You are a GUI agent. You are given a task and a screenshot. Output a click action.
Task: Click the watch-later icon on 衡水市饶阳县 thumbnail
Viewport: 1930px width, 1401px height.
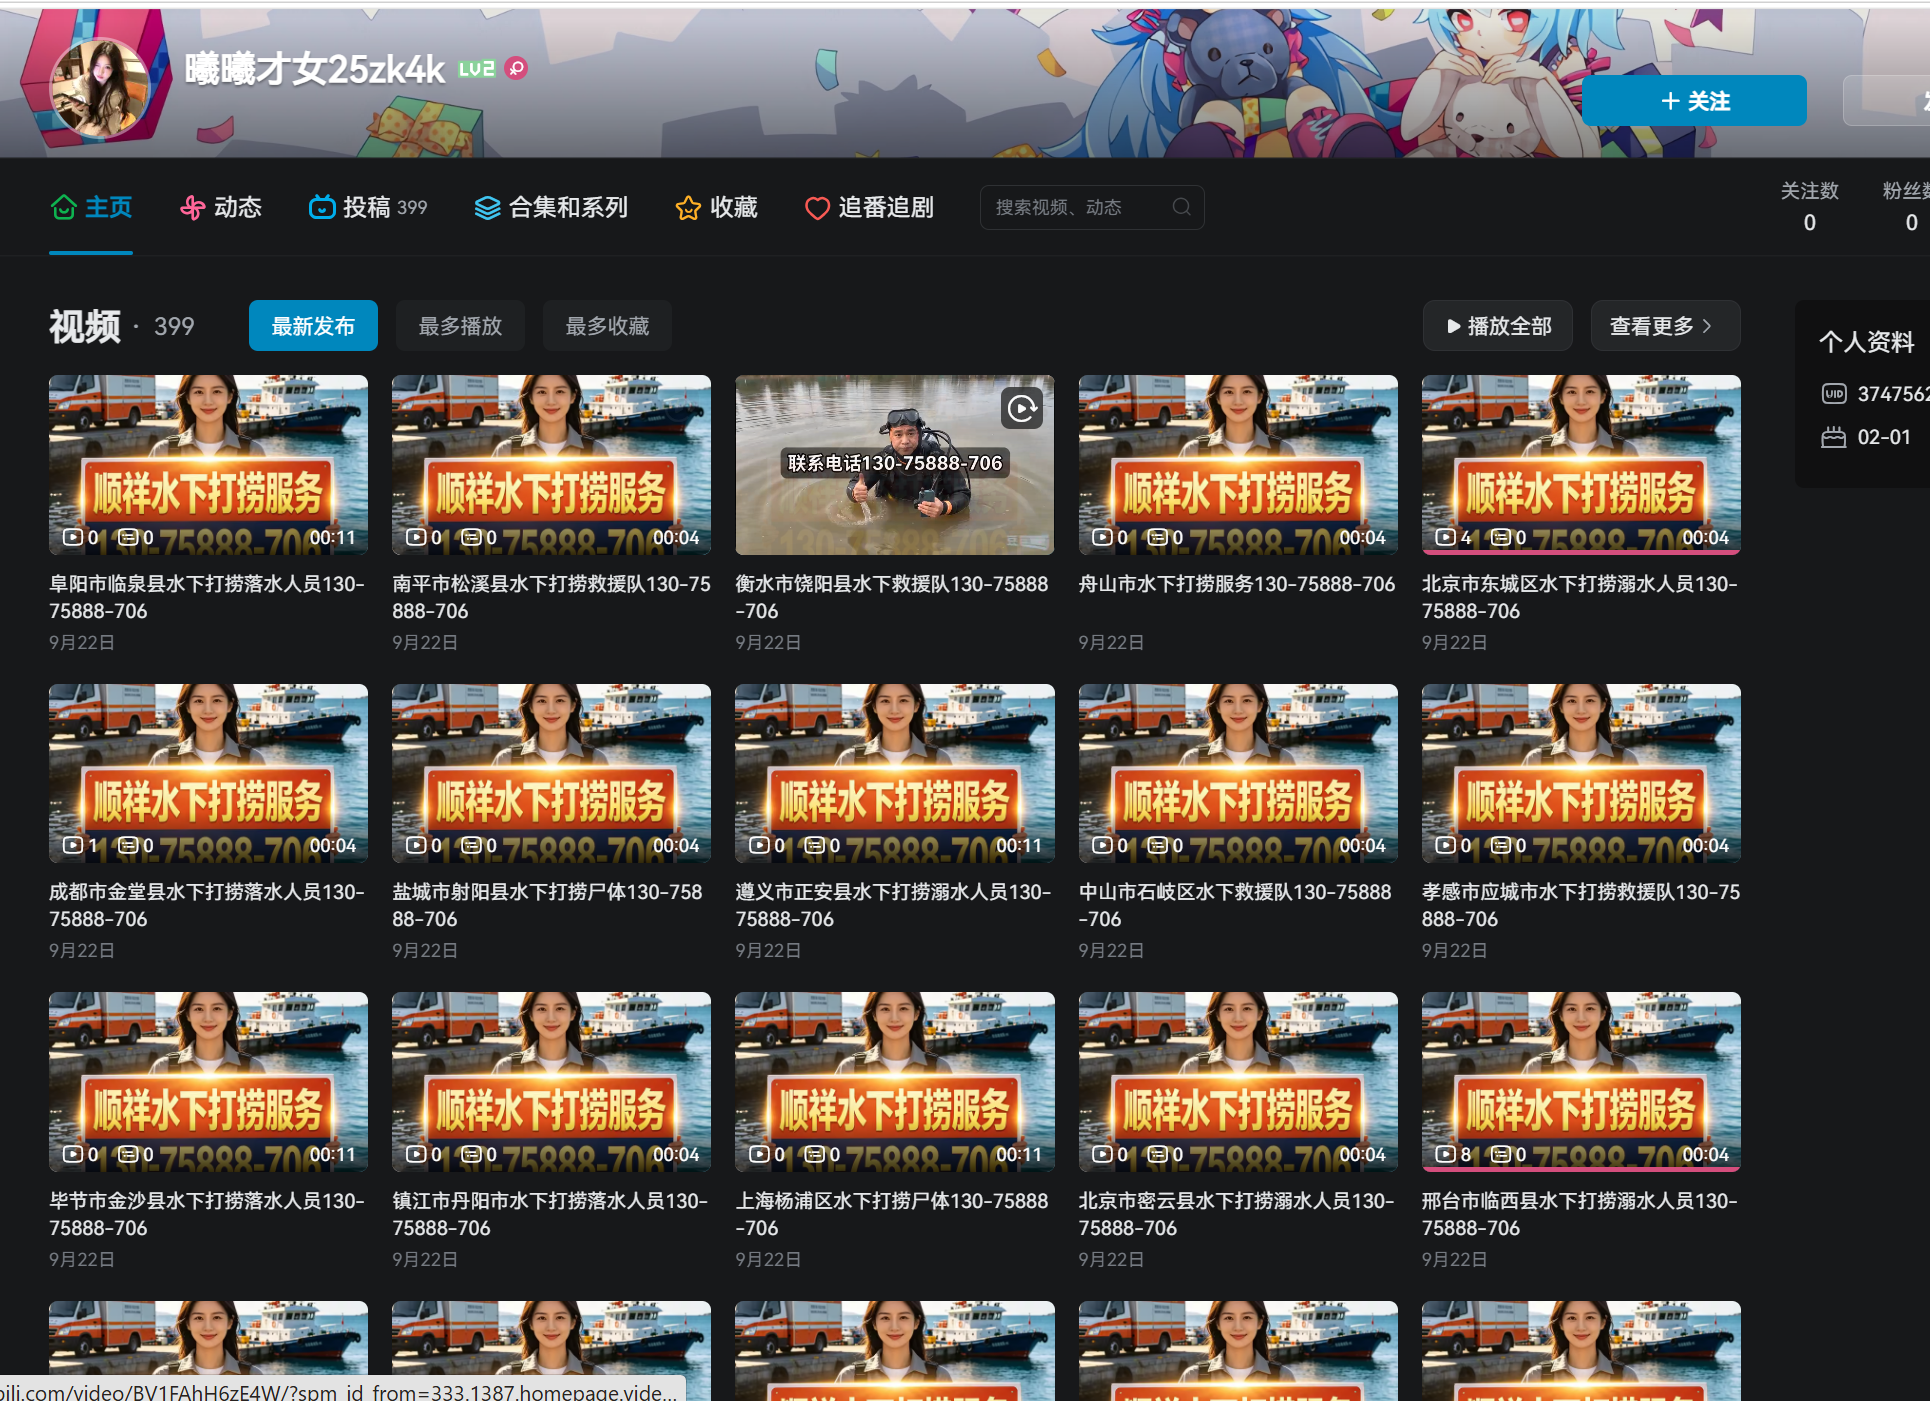pos(1022,408)
